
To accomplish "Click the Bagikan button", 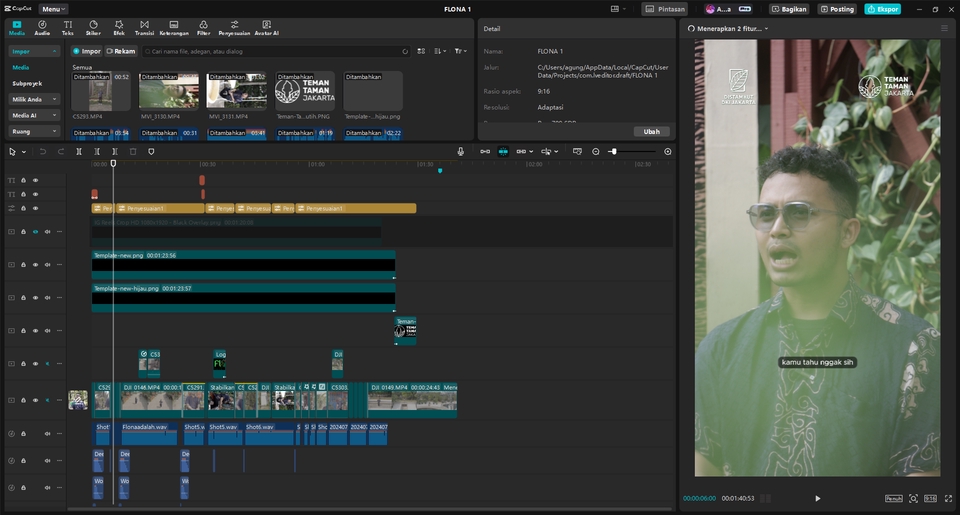I will [x=790, y=9].
